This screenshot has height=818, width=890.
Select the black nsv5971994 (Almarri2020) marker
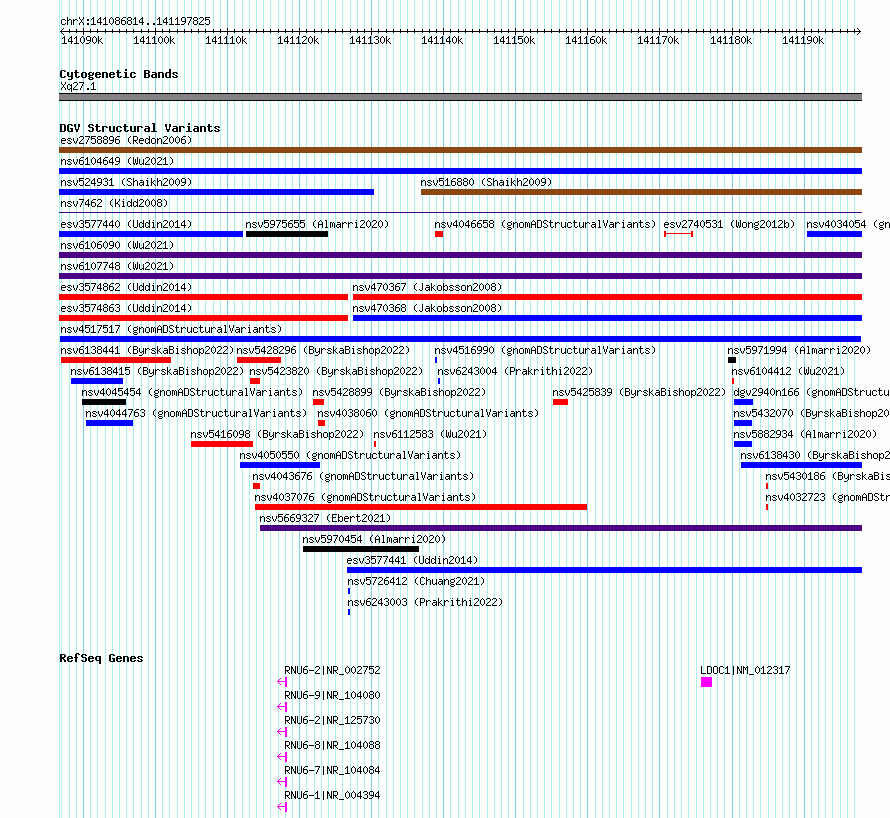point(732,360)
